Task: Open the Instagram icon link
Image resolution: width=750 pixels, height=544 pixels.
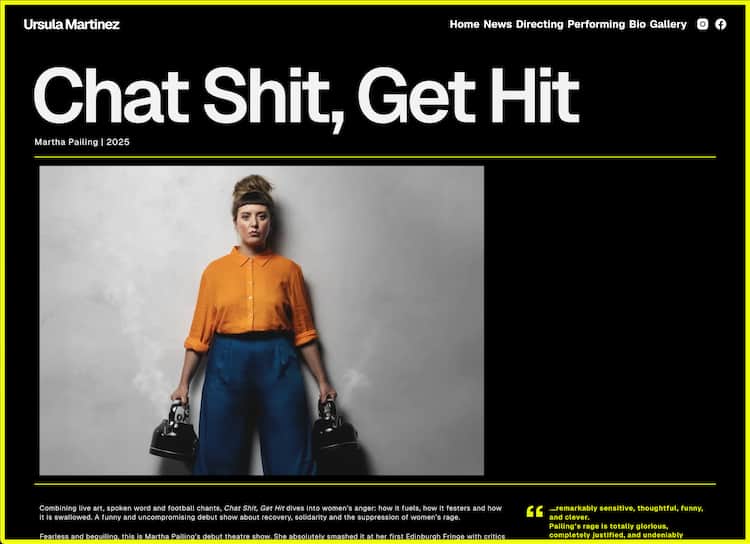Action: (702, 24)
